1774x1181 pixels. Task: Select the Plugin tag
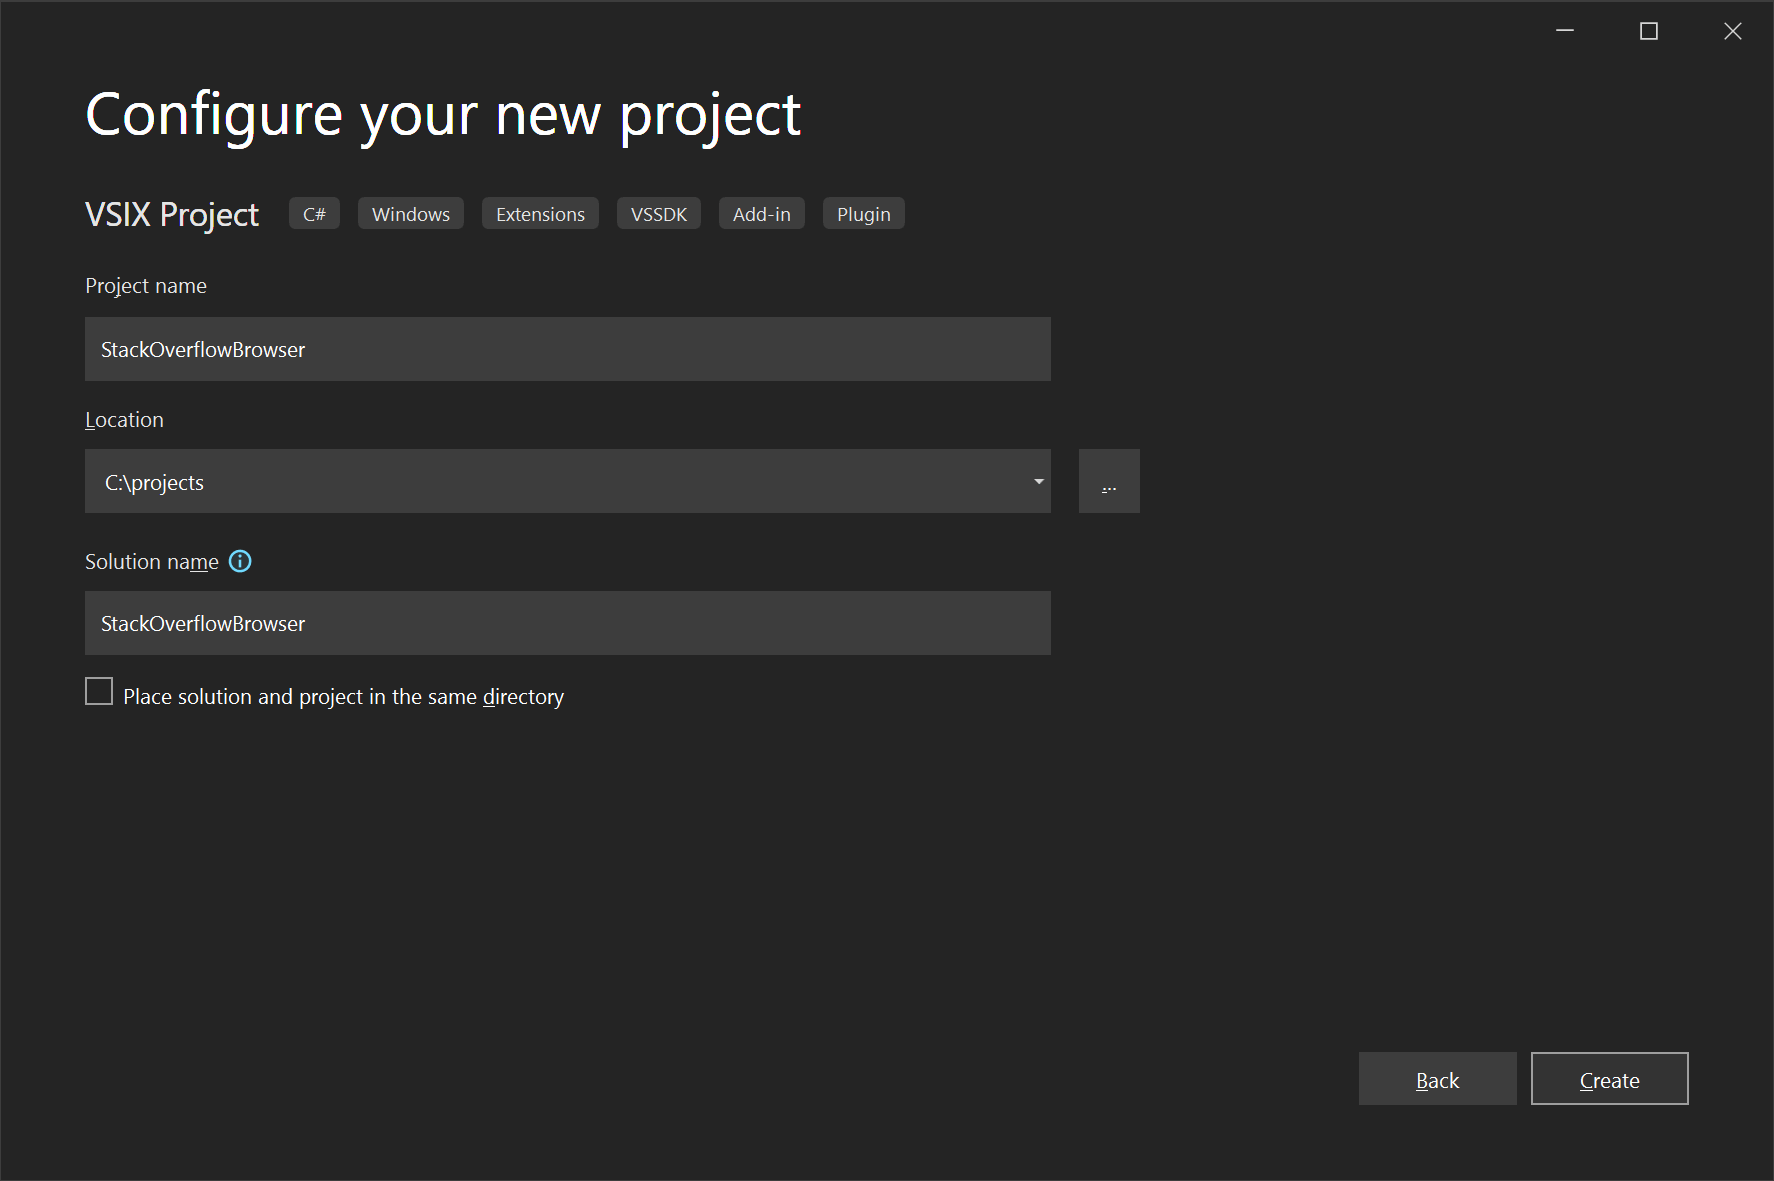point(863,213)
